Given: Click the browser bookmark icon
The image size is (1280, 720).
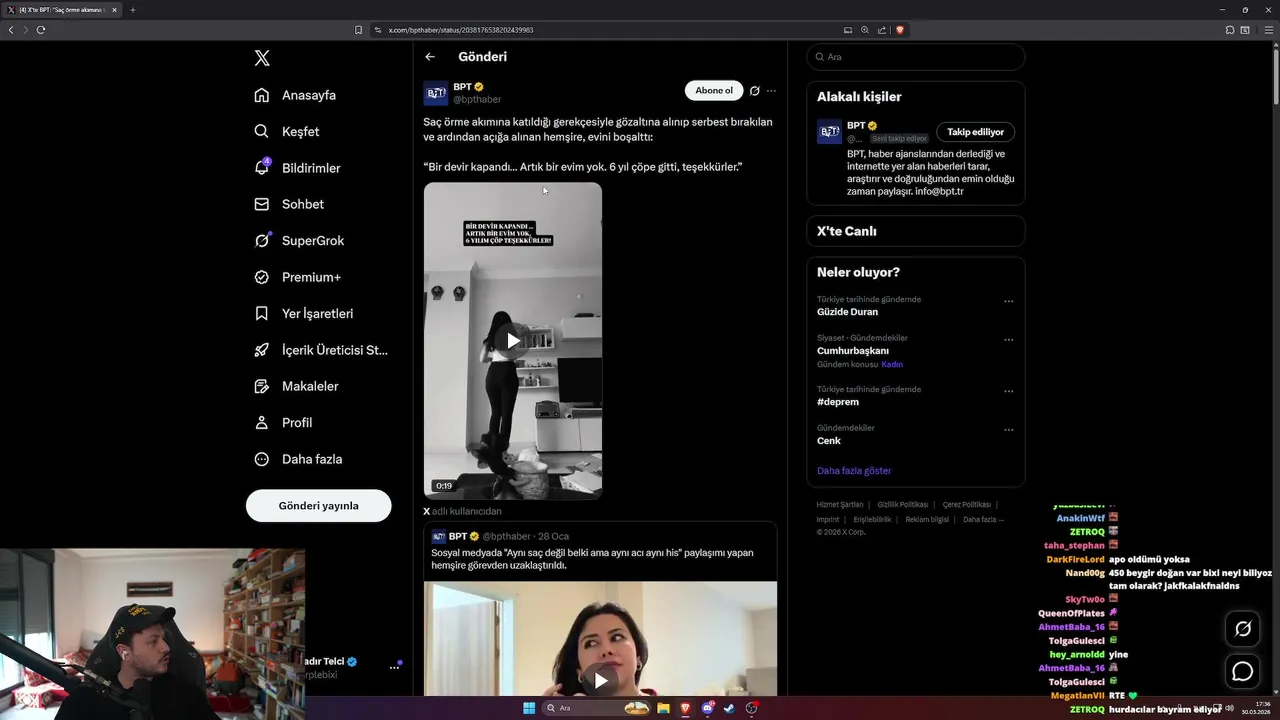Looking at the screenshot, I should (359, 30).
